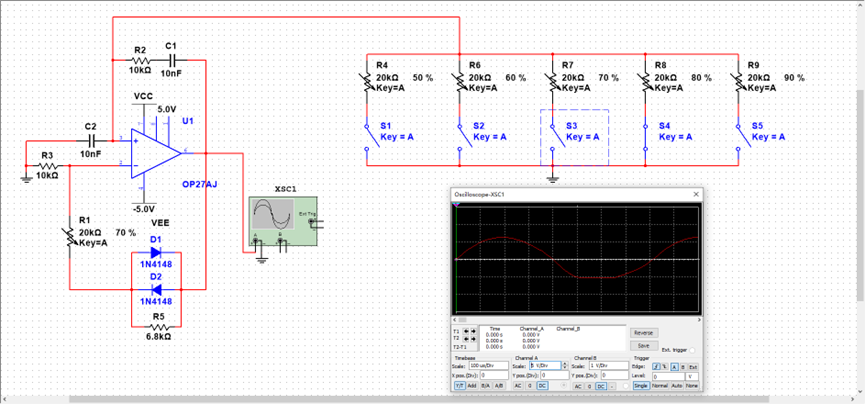Click the Timebase Scale field
865x404 pixels.
(x=489, y=365)
